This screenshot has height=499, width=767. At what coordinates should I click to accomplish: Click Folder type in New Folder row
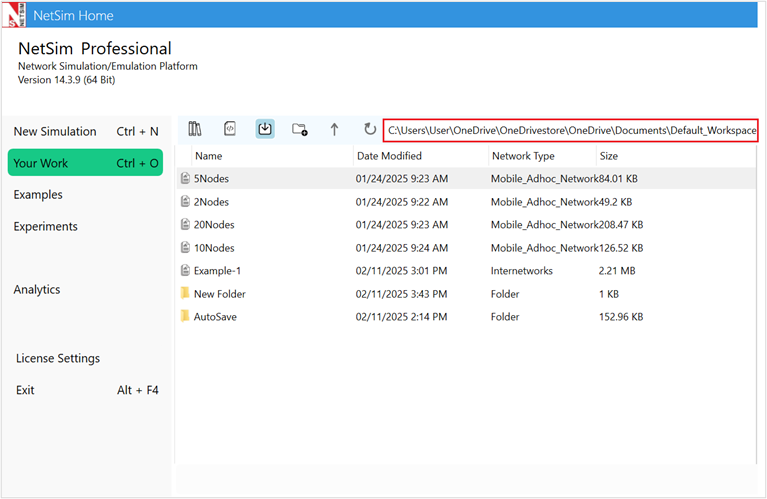505,294
